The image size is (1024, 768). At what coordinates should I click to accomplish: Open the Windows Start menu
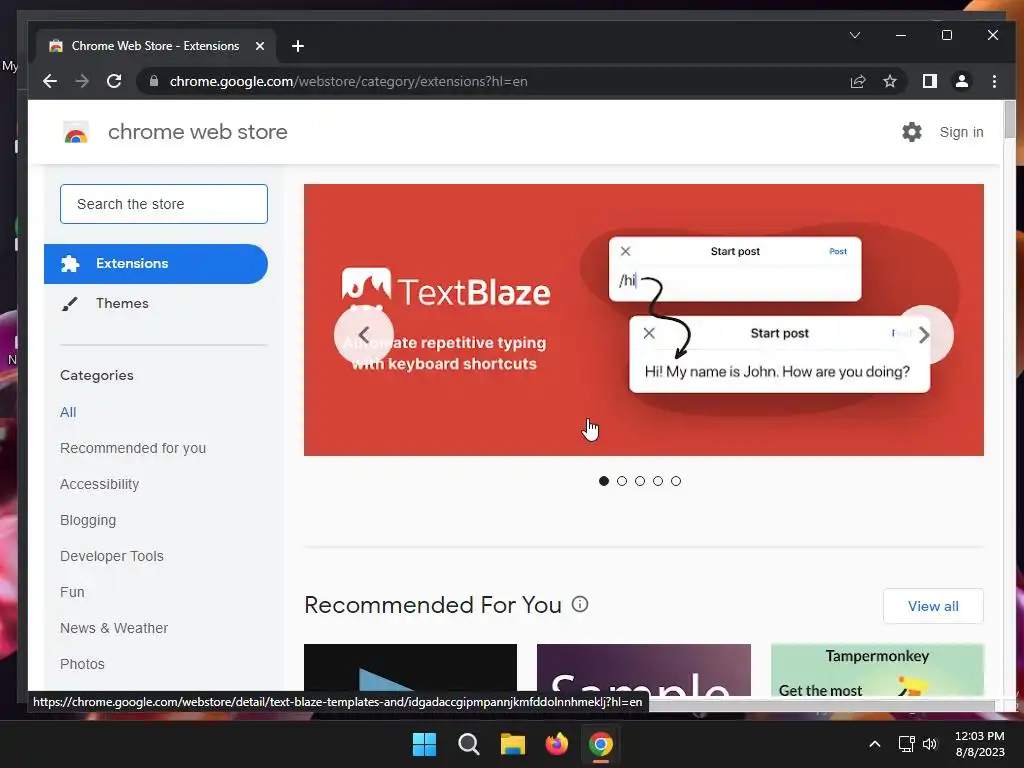click(424, 744)
